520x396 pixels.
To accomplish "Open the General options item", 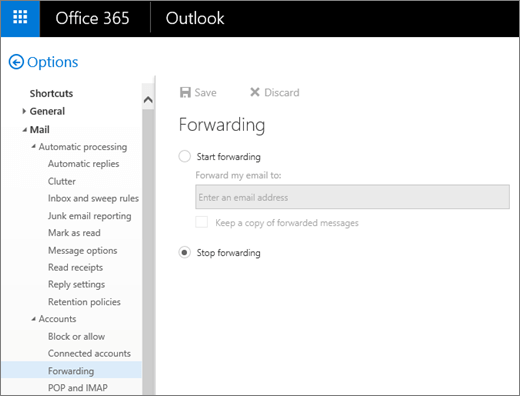I will [47, 111].
